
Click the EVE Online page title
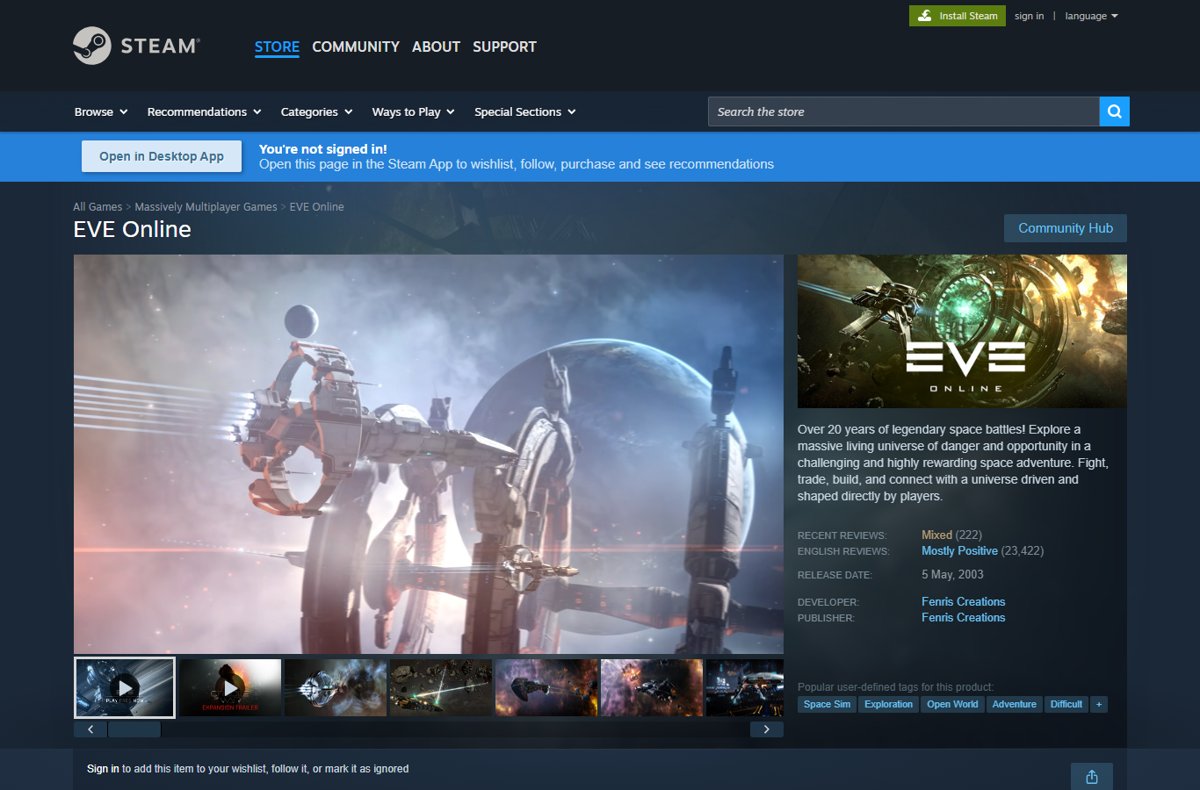(x=132, y=229)
